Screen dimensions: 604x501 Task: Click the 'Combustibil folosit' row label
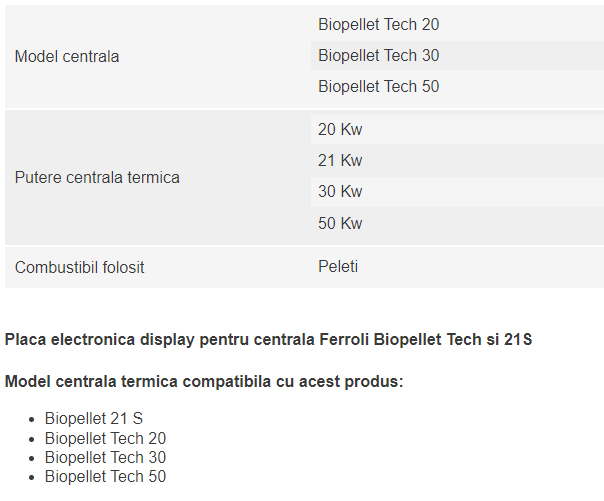pos(79,267)
